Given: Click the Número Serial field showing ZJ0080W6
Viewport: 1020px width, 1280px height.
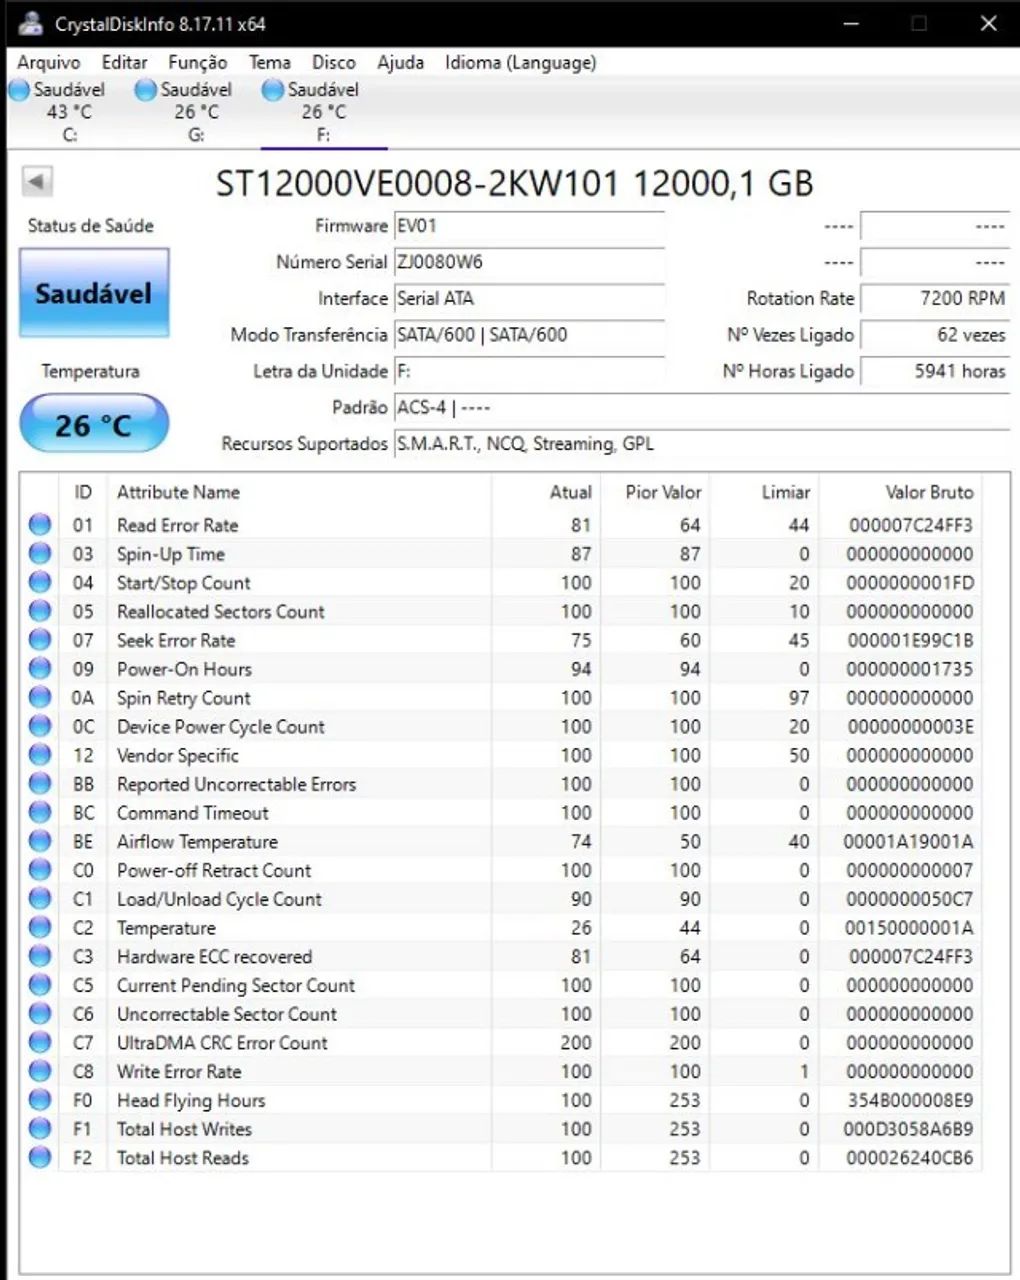Looking at the screenshot, I should (x=530, y=262).
